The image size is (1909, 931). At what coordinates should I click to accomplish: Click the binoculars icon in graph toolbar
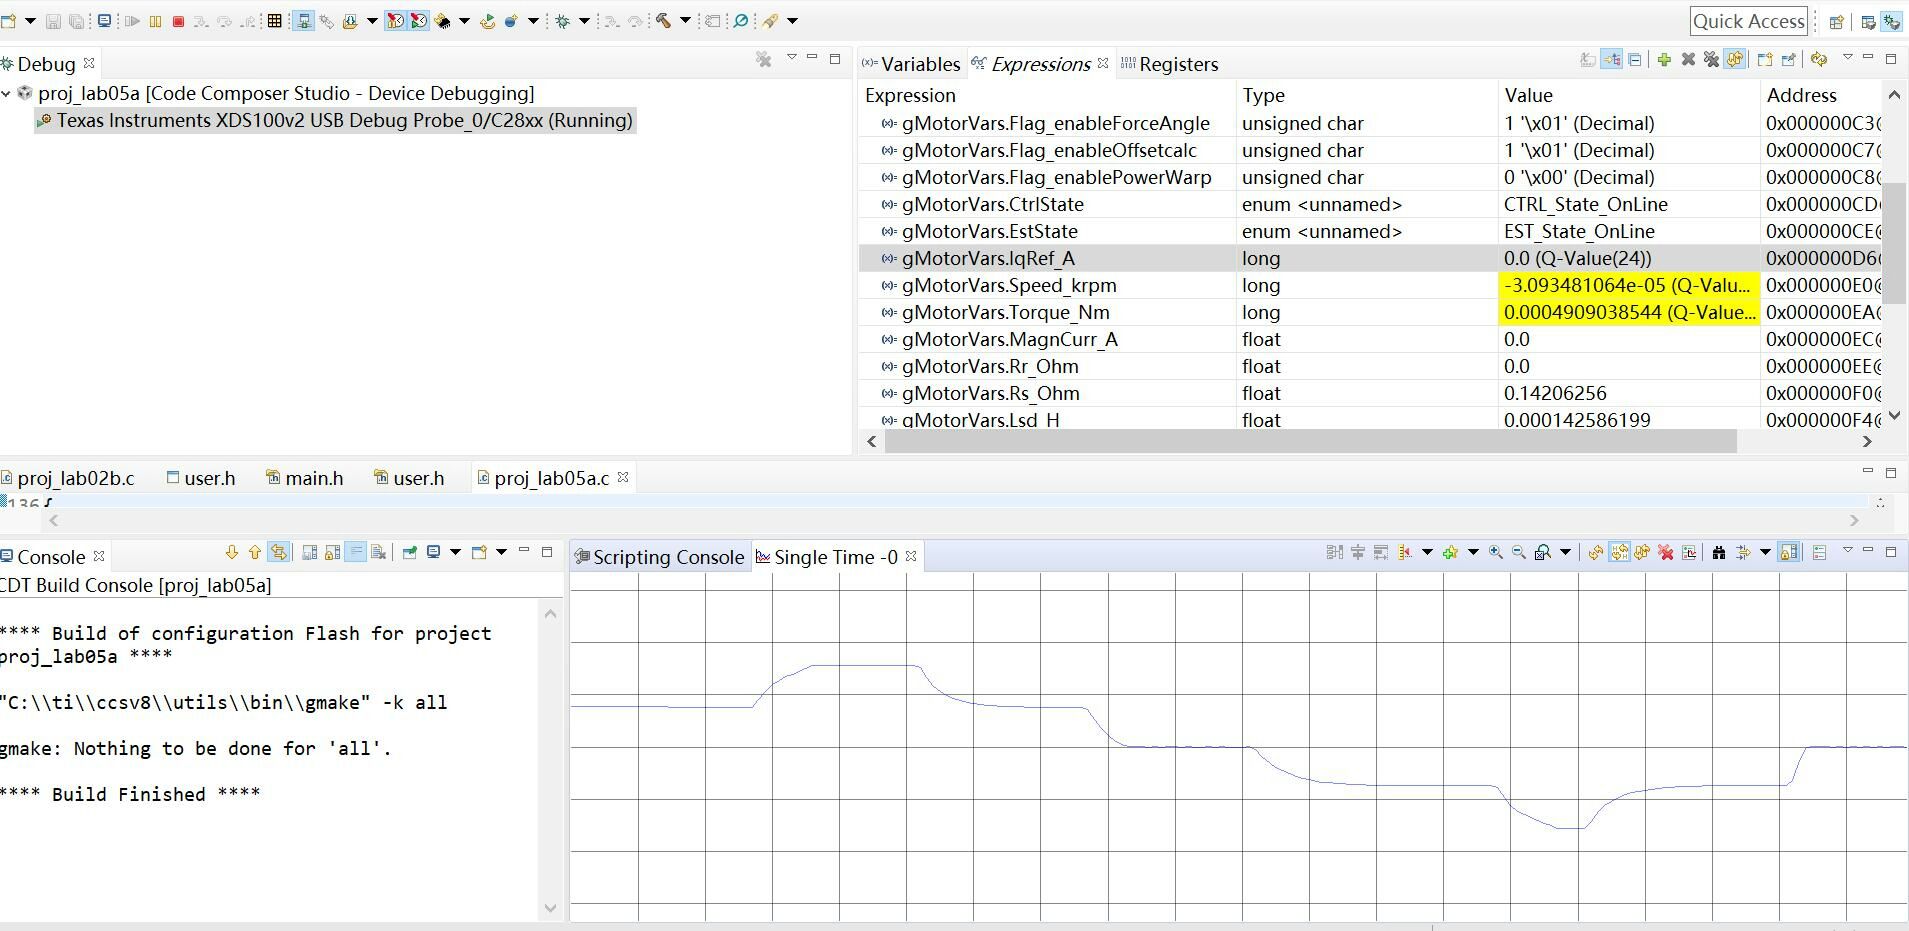pyautogui.click(x=1719, y=552)
